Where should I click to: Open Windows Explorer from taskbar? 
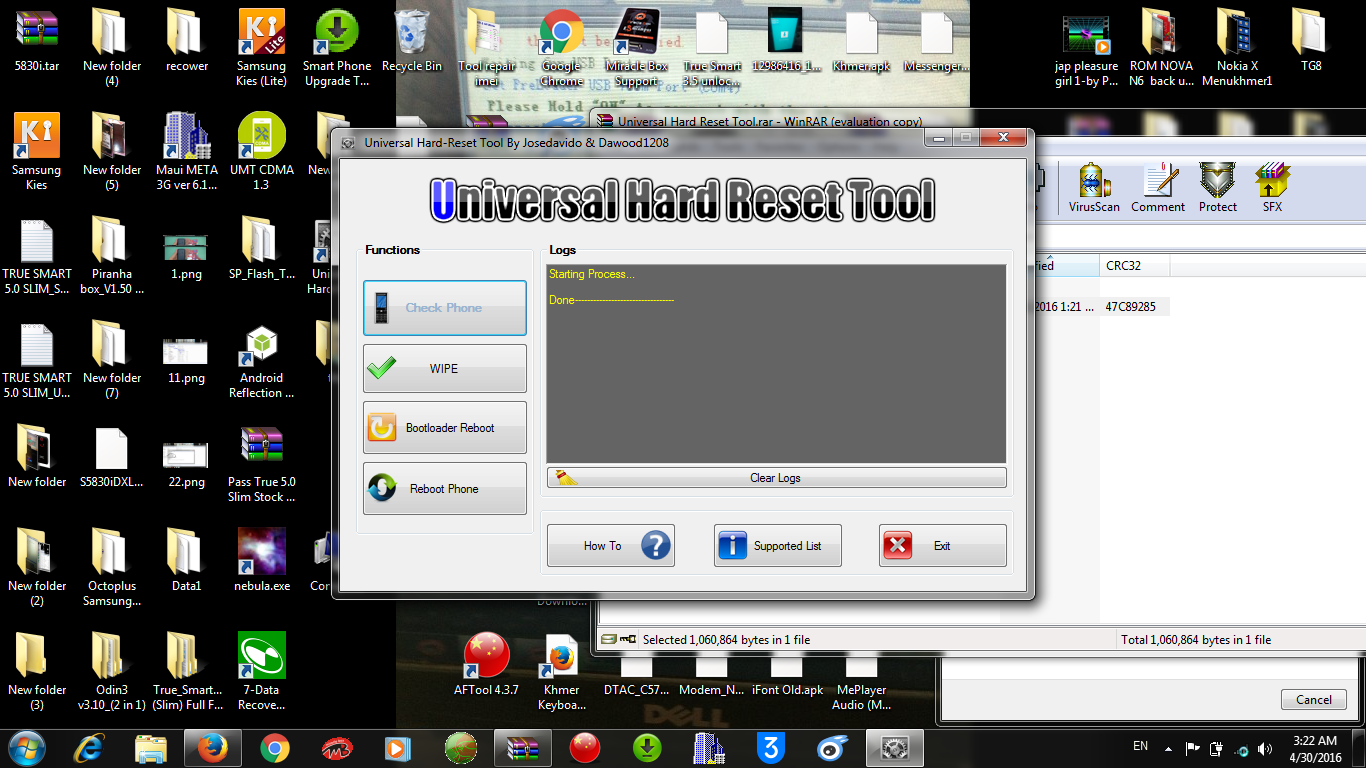click(151, 747)
